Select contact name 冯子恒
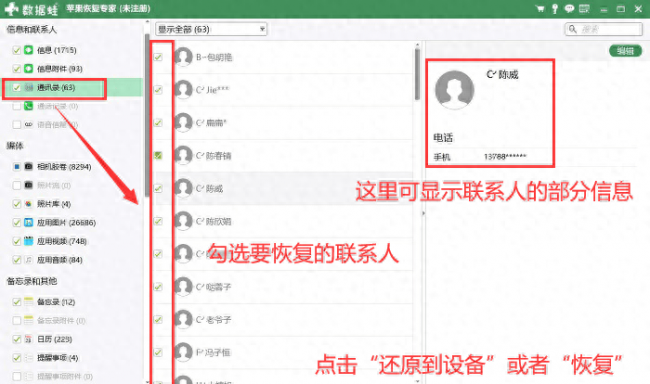650x384 pixels. [213, 352]
